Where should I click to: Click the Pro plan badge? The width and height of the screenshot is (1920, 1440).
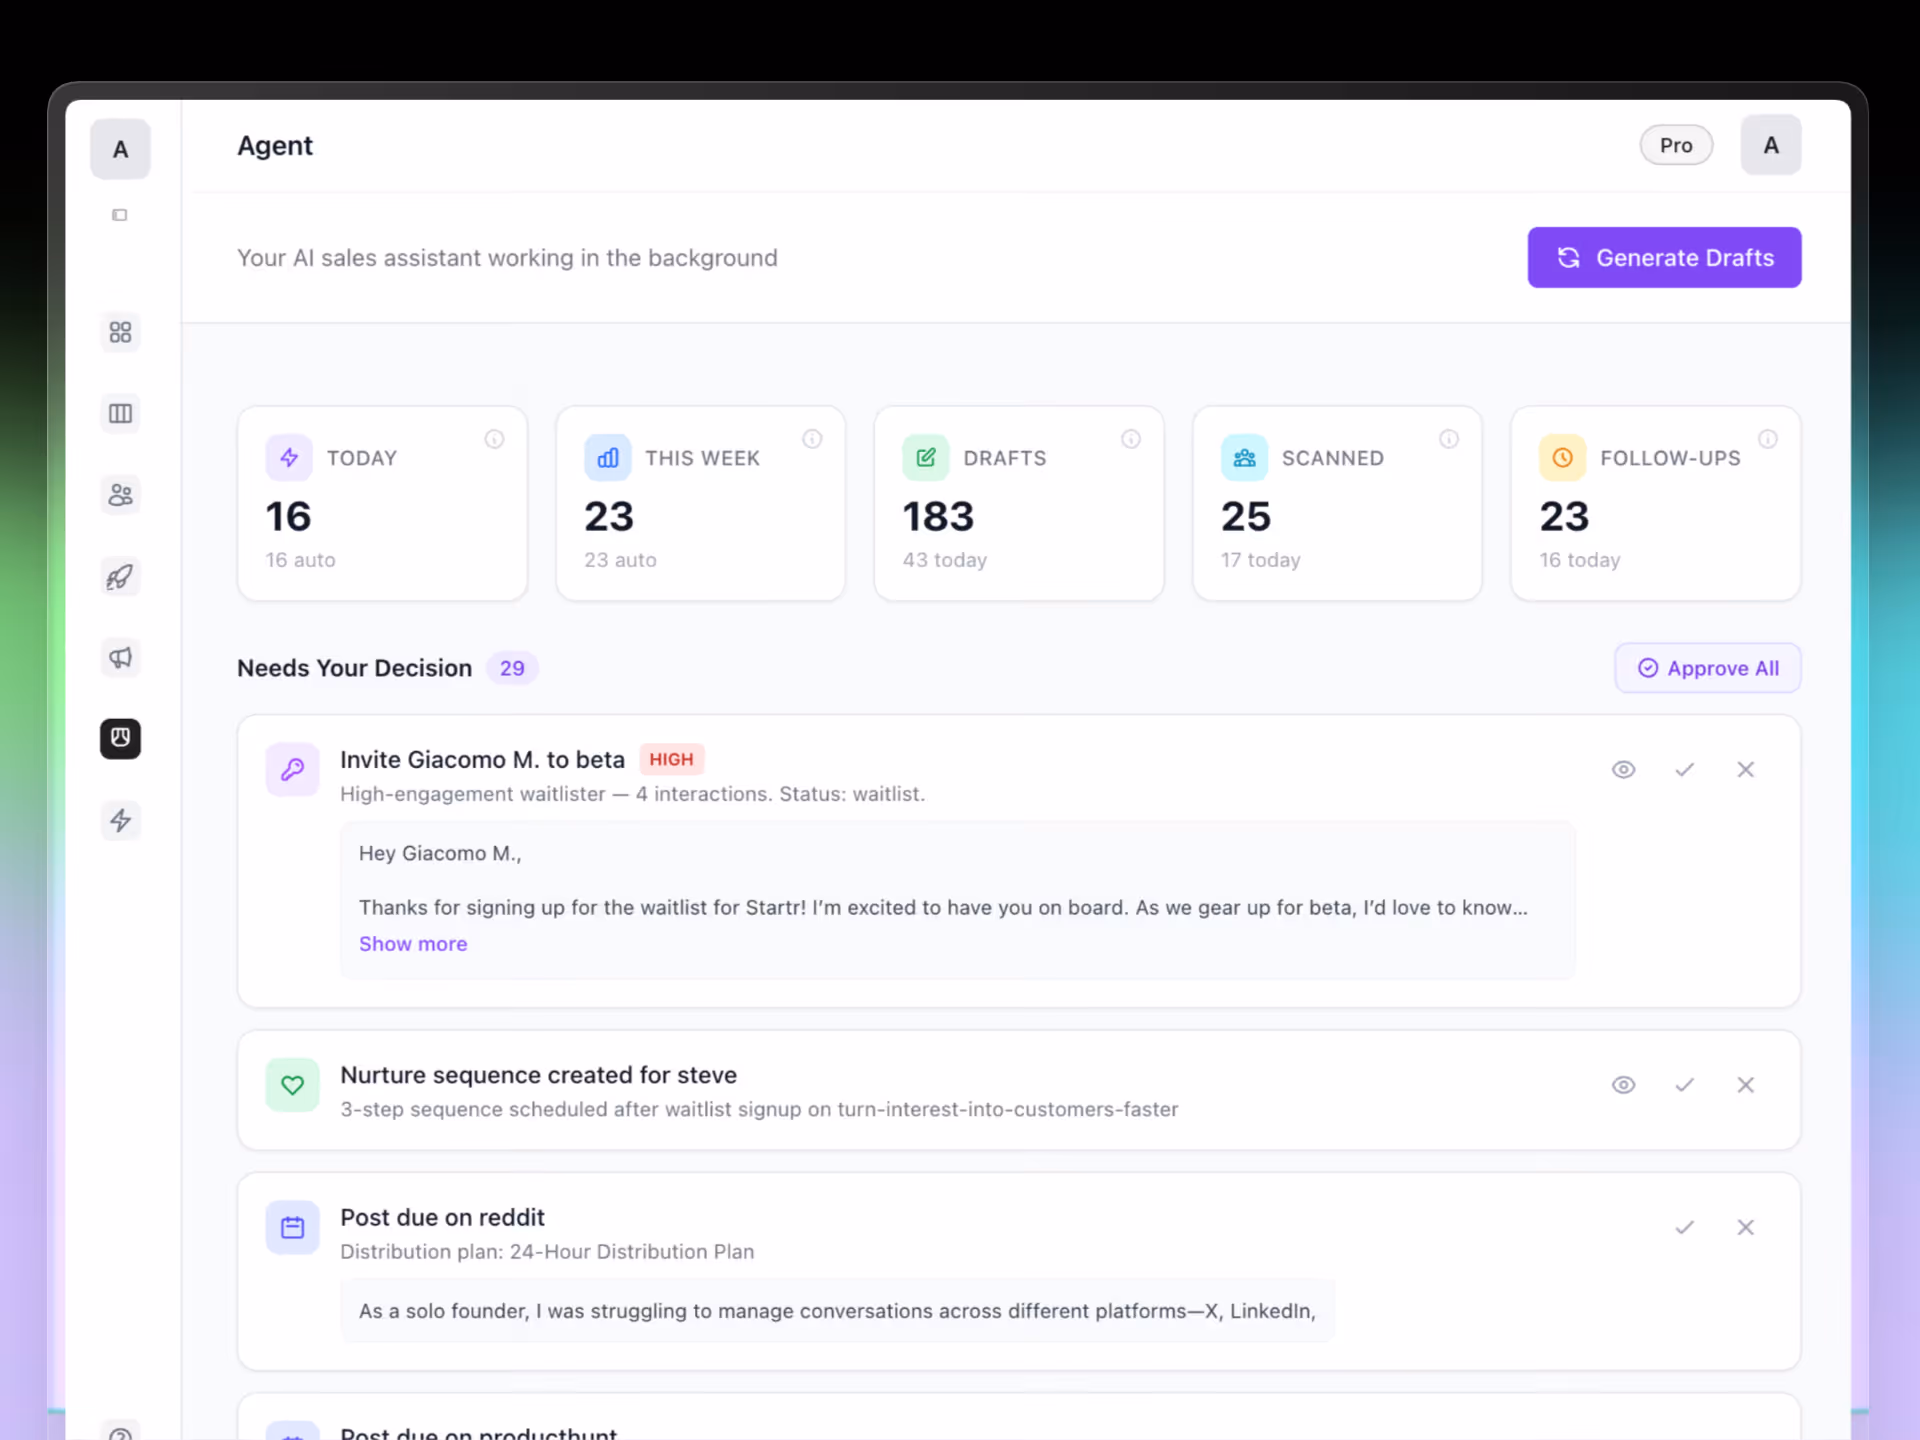tap(1676, 145)
